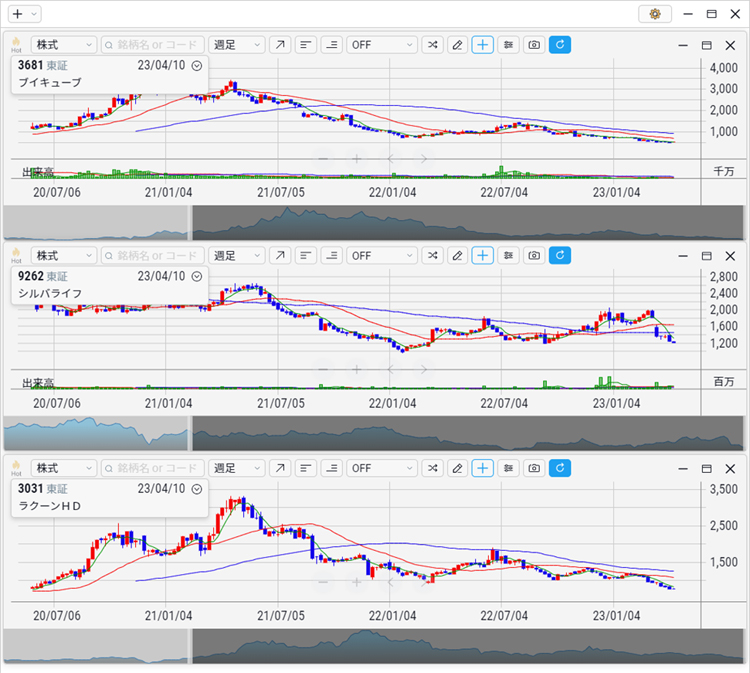Click the refresh button on Silver Life chart
The image size is (750, 673).
(x=560, y=255)
